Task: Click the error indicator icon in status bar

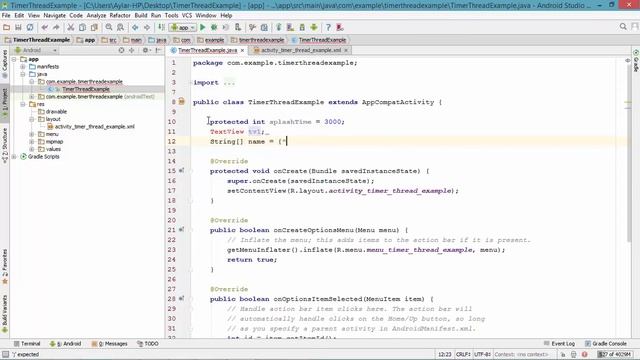Action: point(584,354)
